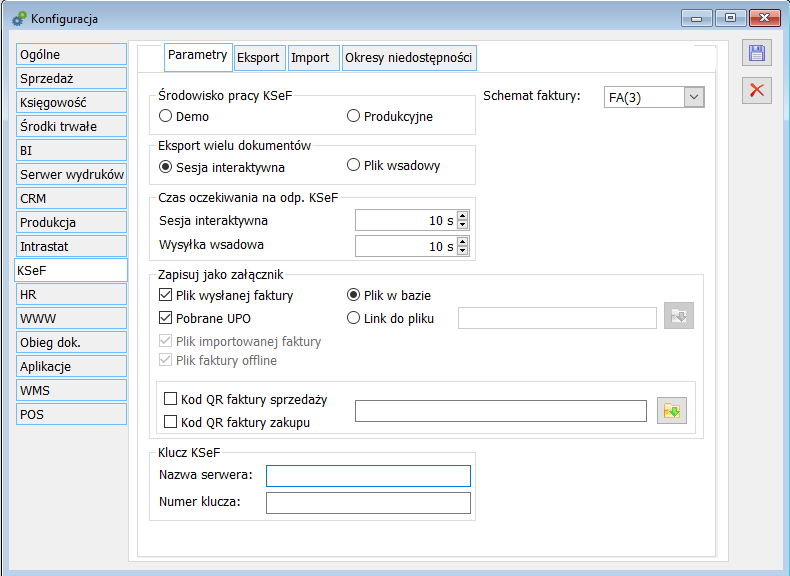This screenshot has width=790, height=576.
Task: Increase Wysyłka wsadowa wait time
Action: click(463, 242)
